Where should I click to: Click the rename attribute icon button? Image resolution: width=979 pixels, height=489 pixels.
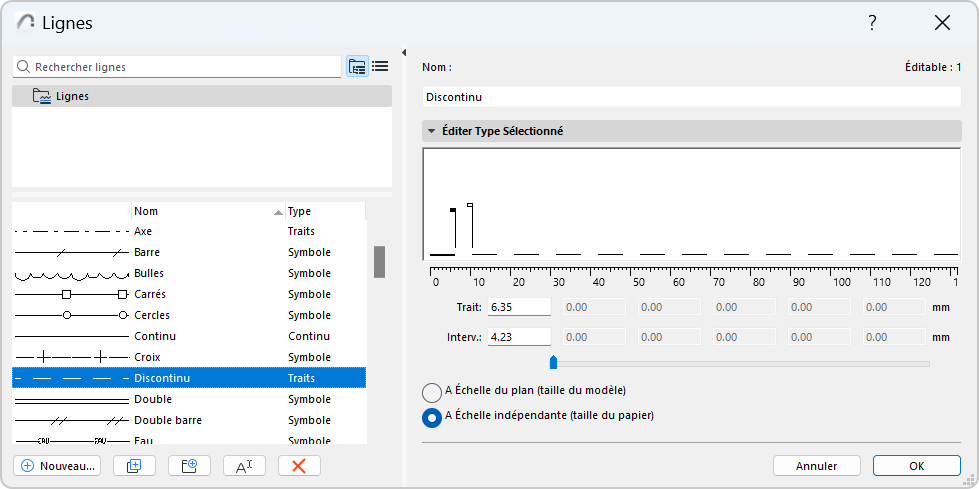point(244,466)
